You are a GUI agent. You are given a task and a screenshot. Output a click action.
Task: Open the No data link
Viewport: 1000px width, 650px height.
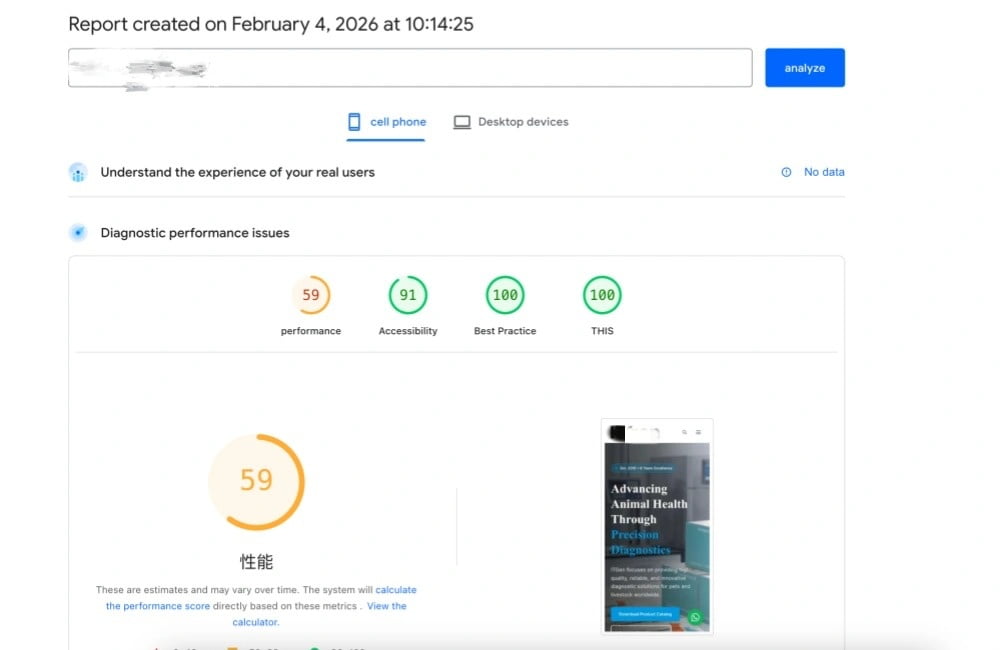824,171
